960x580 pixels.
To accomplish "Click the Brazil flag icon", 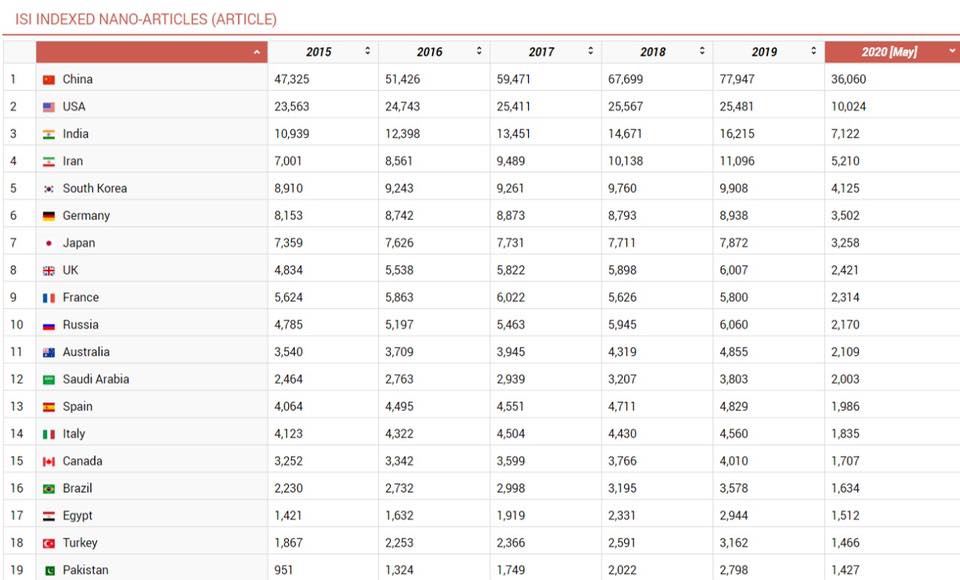I will click(48, 489).
